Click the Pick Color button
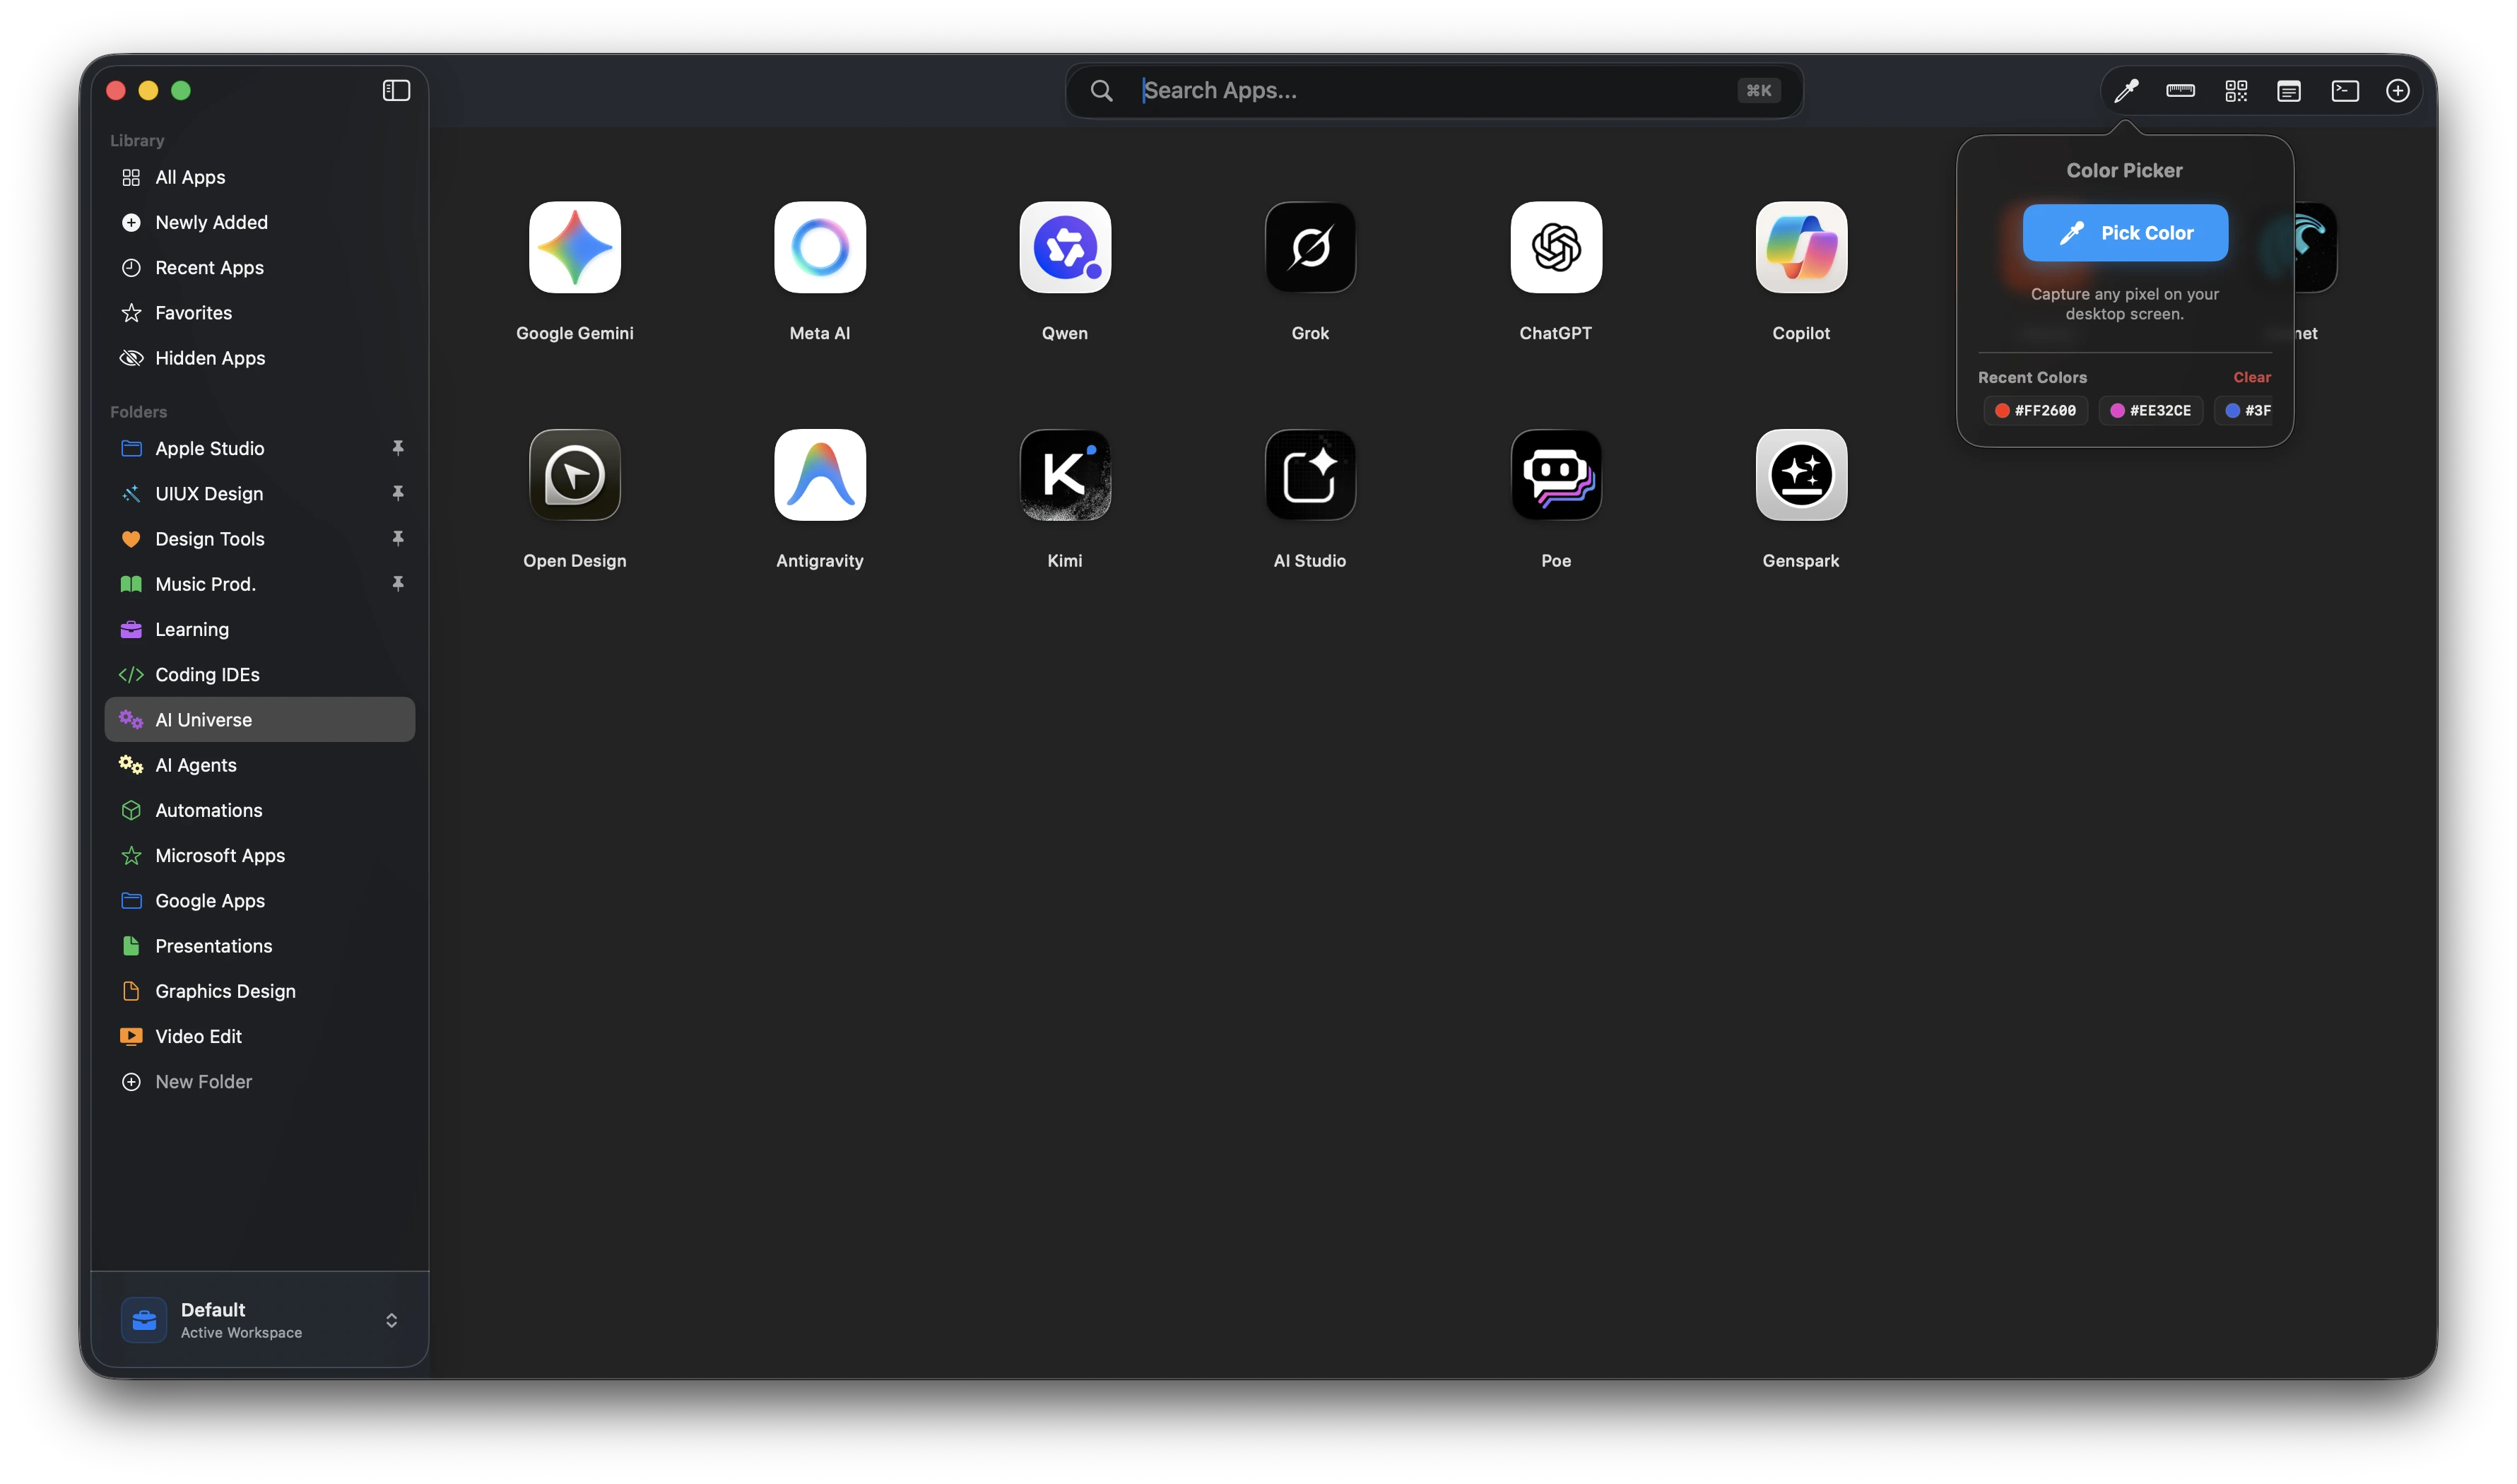Viewport: 2517px width, 1484px height. 2125,233
